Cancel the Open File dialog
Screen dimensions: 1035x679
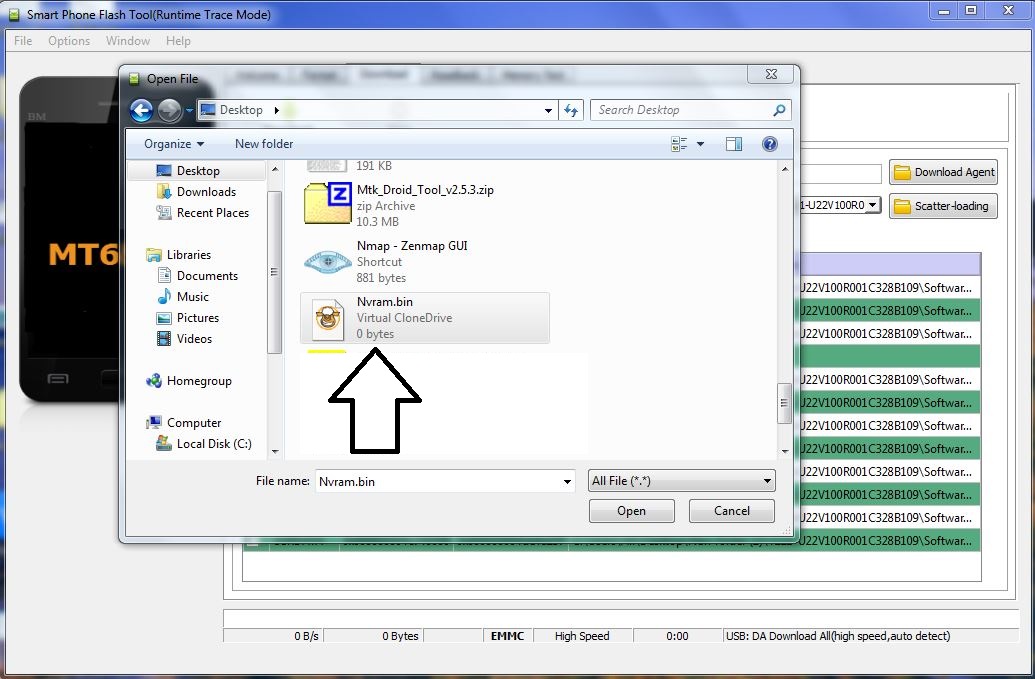coord(732,511)
